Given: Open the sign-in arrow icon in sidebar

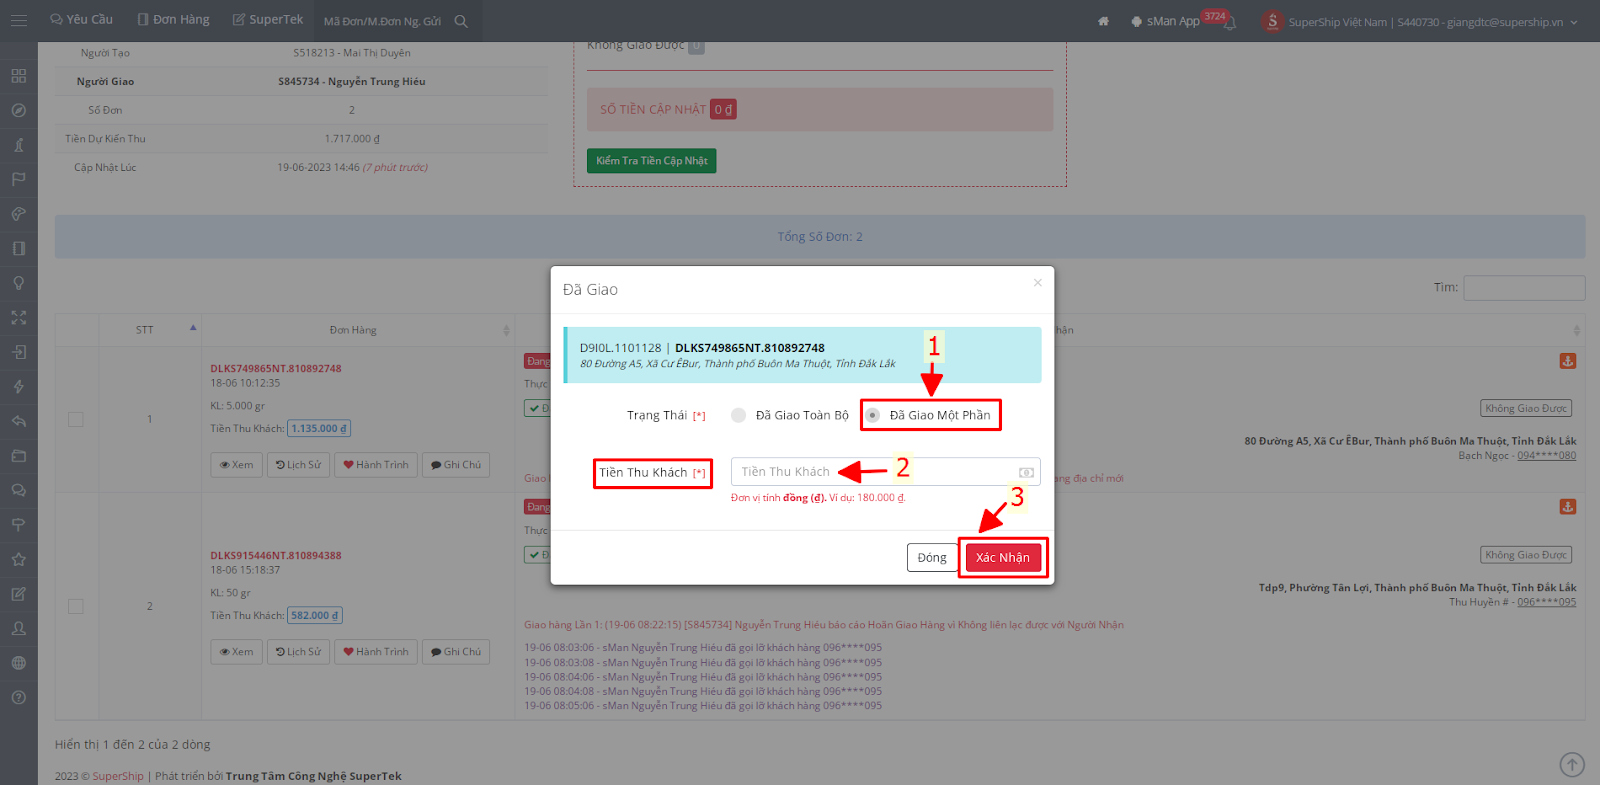Looking at the screenshot, I should [x=18, y=352].
